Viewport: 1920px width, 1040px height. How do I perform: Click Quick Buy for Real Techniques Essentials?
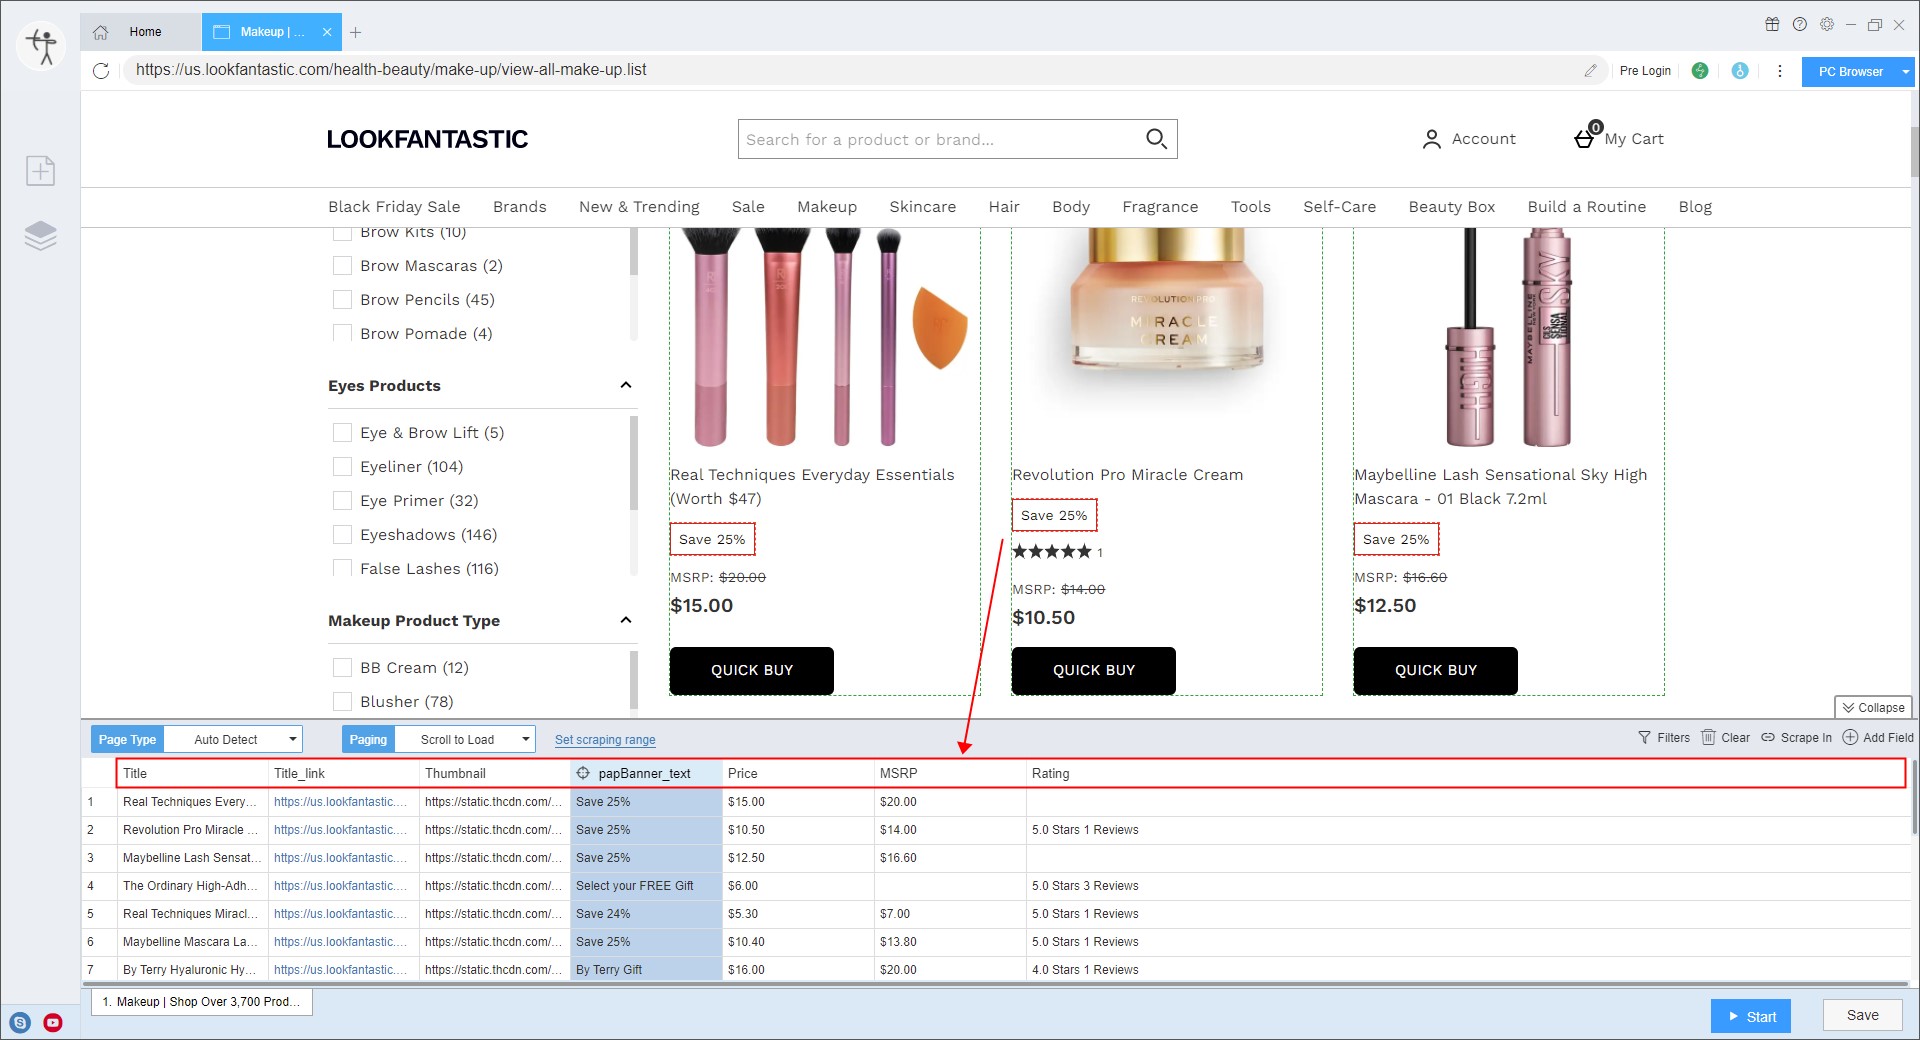[x=751, y=670]
